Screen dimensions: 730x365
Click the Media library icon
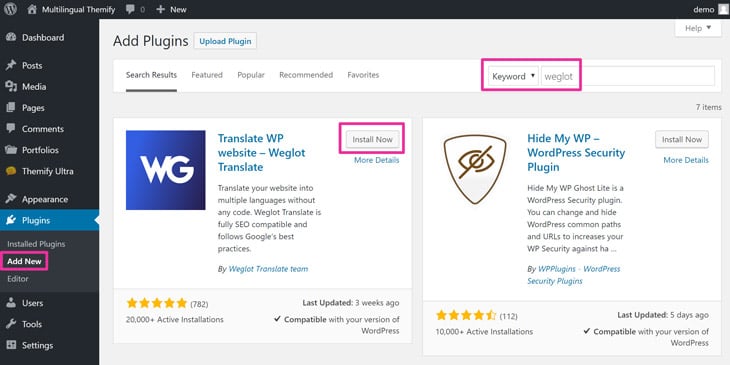tap(11, 86)
